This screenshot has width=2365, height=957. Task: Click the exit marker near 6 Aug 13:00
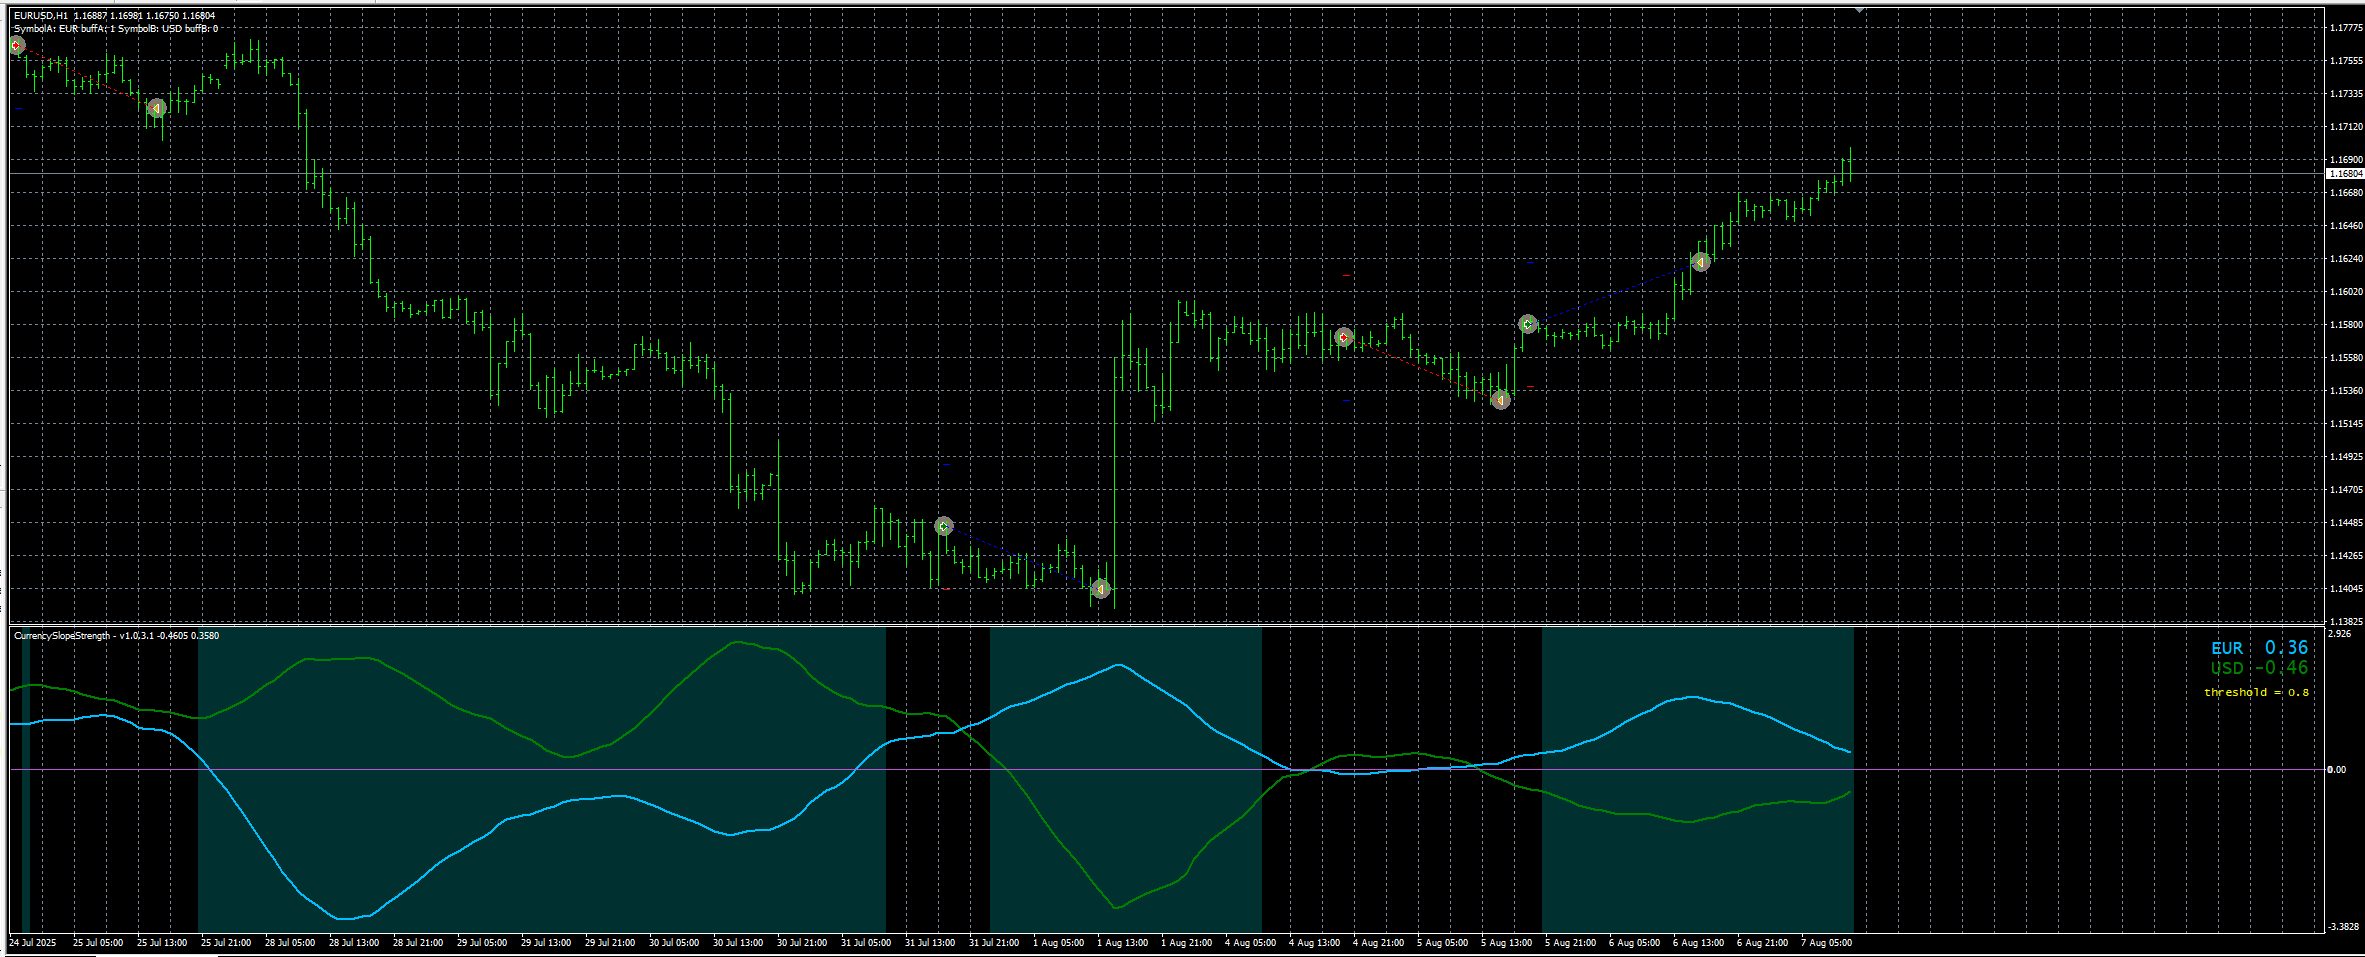click(x=1701, y=262)
